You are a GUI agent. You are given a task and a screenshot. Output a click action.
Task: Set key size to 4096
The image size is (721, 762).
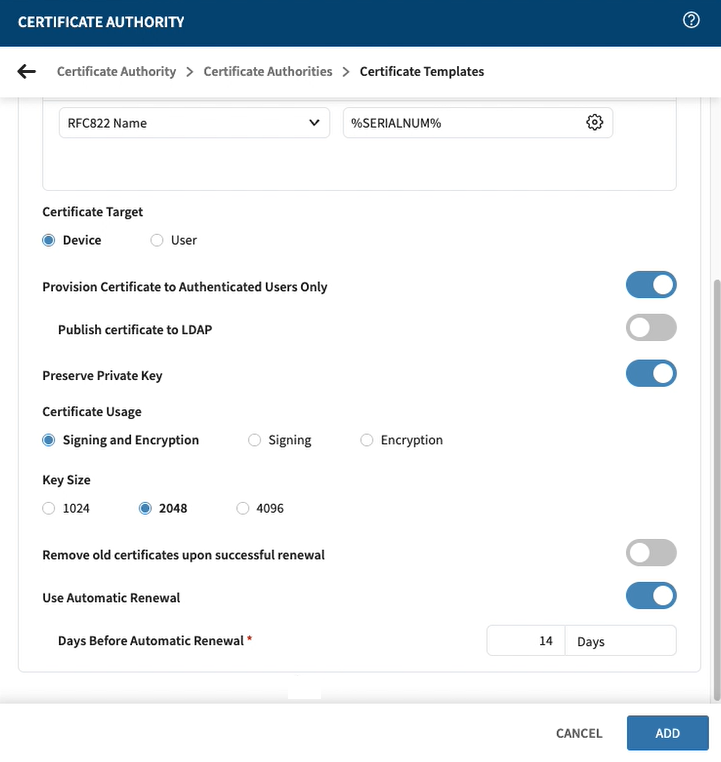pos(243,508)
